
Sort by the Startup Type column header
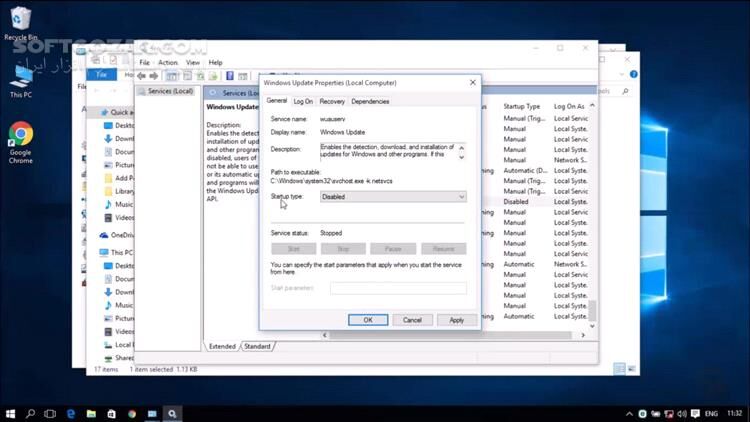(x=522, y=106)
